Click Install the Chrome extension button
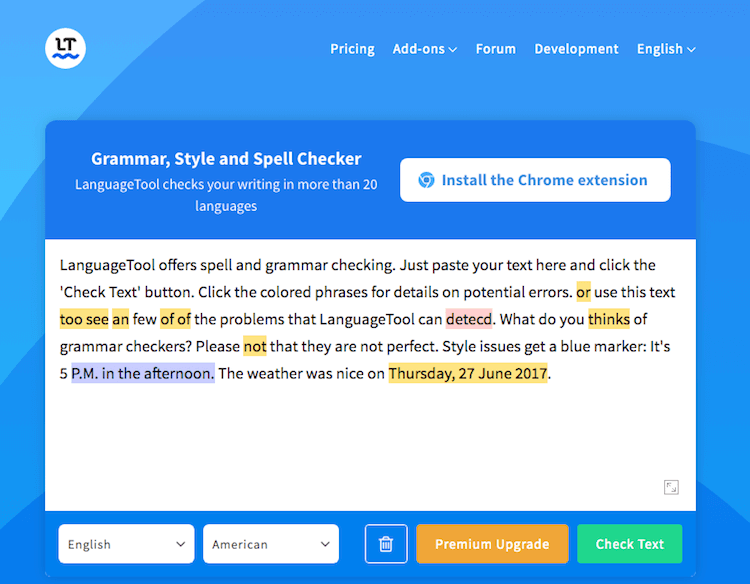 (535, 180)
